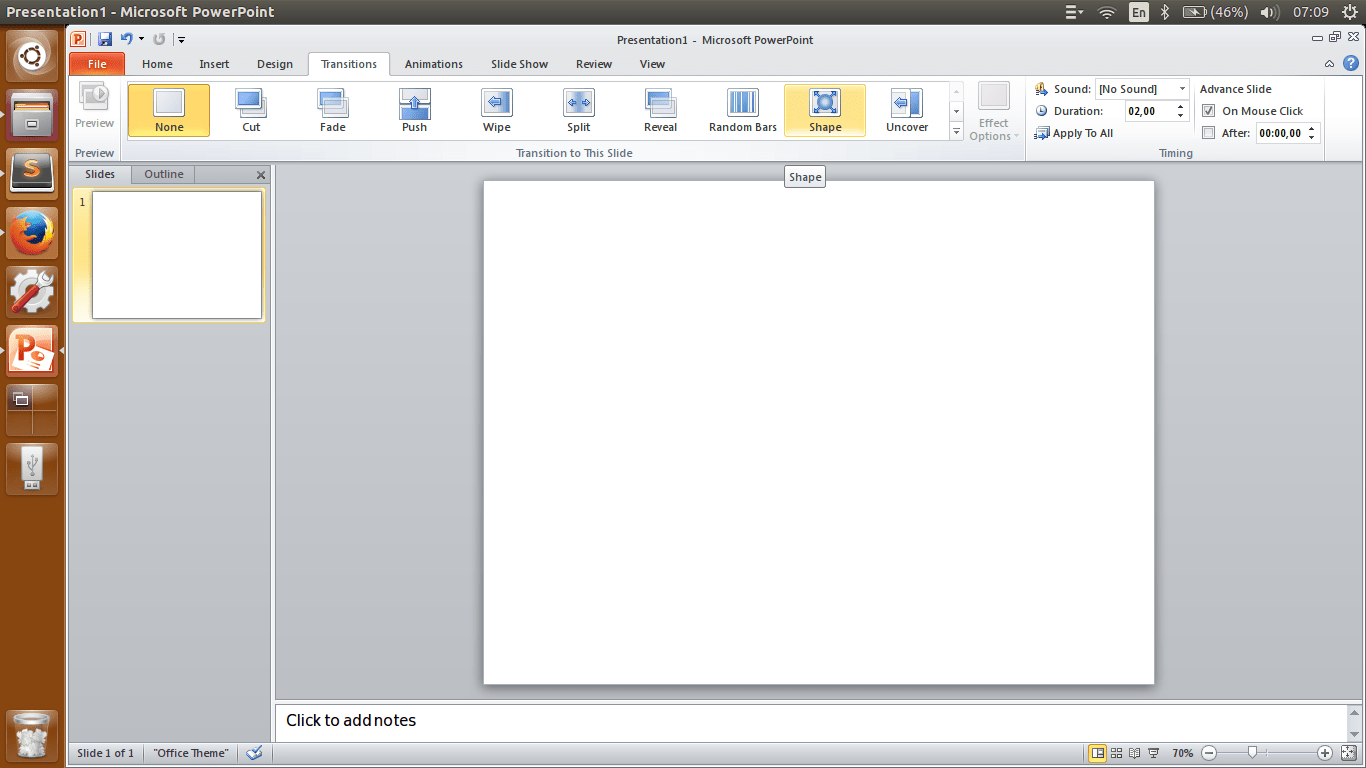Enable the After advance checkbox

1209,133
